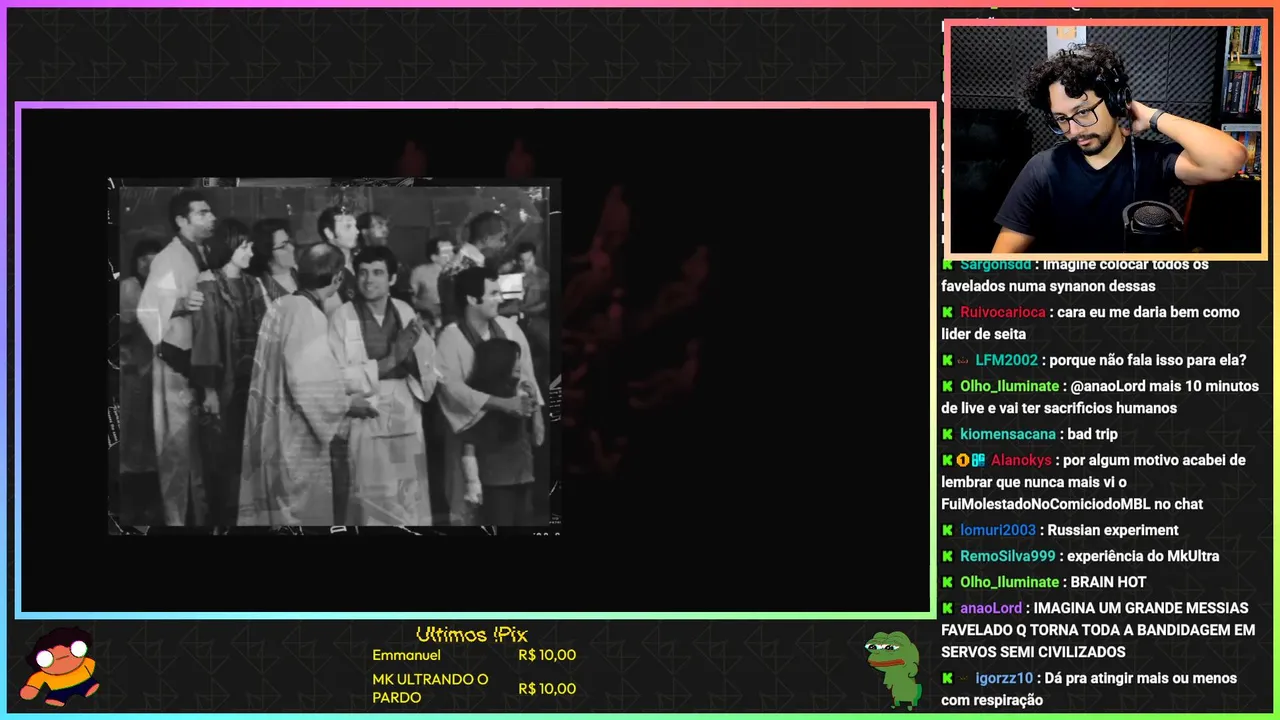Click the badge before igorzz10's username
The image size is (1280, 720).
point(963,678)
